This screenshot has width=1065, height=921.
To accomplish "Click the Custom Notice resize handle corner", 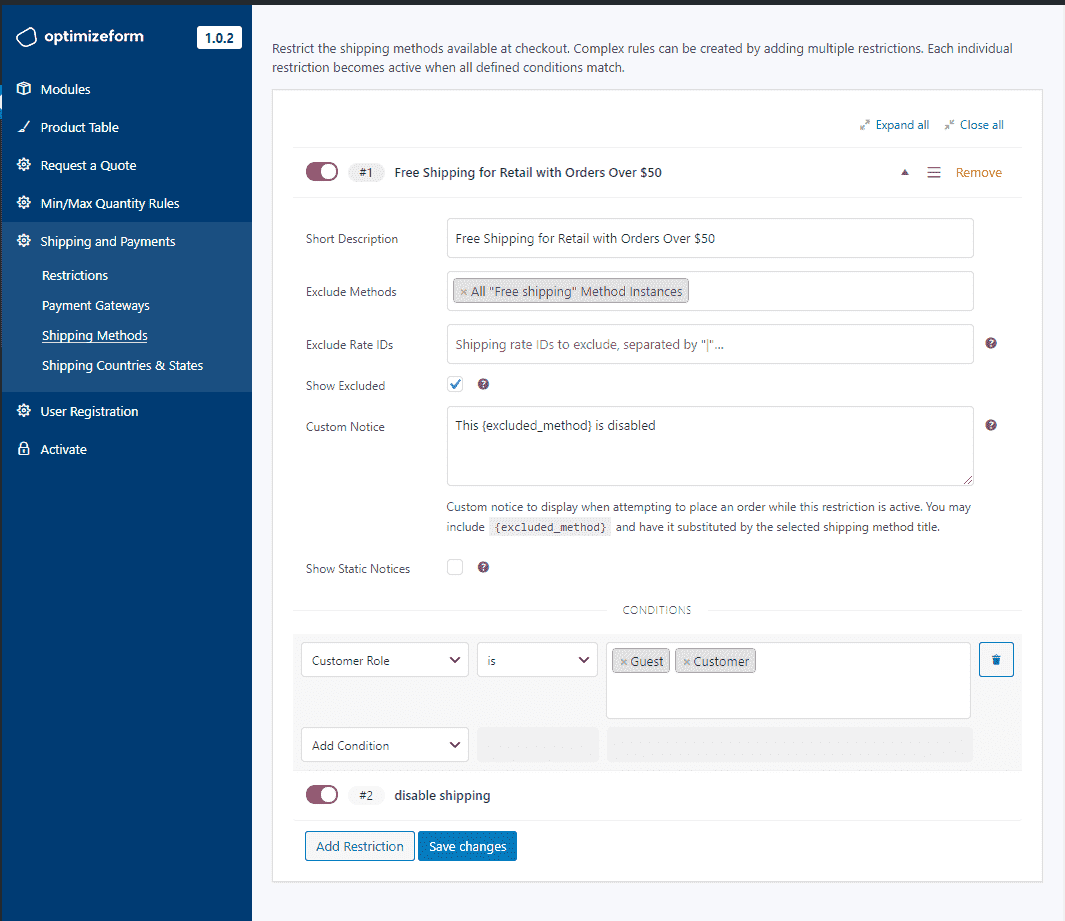I will (968, 480).
